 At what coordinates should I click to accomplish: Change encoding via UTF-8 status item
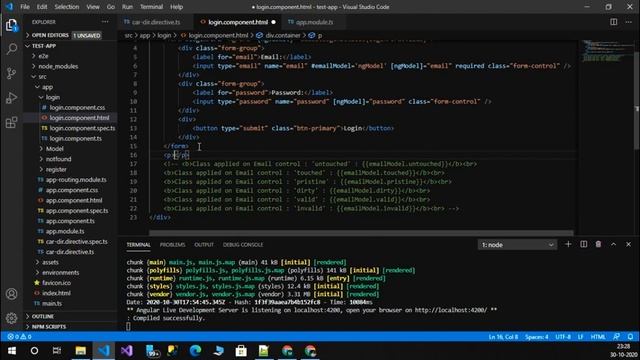(563, 337)
